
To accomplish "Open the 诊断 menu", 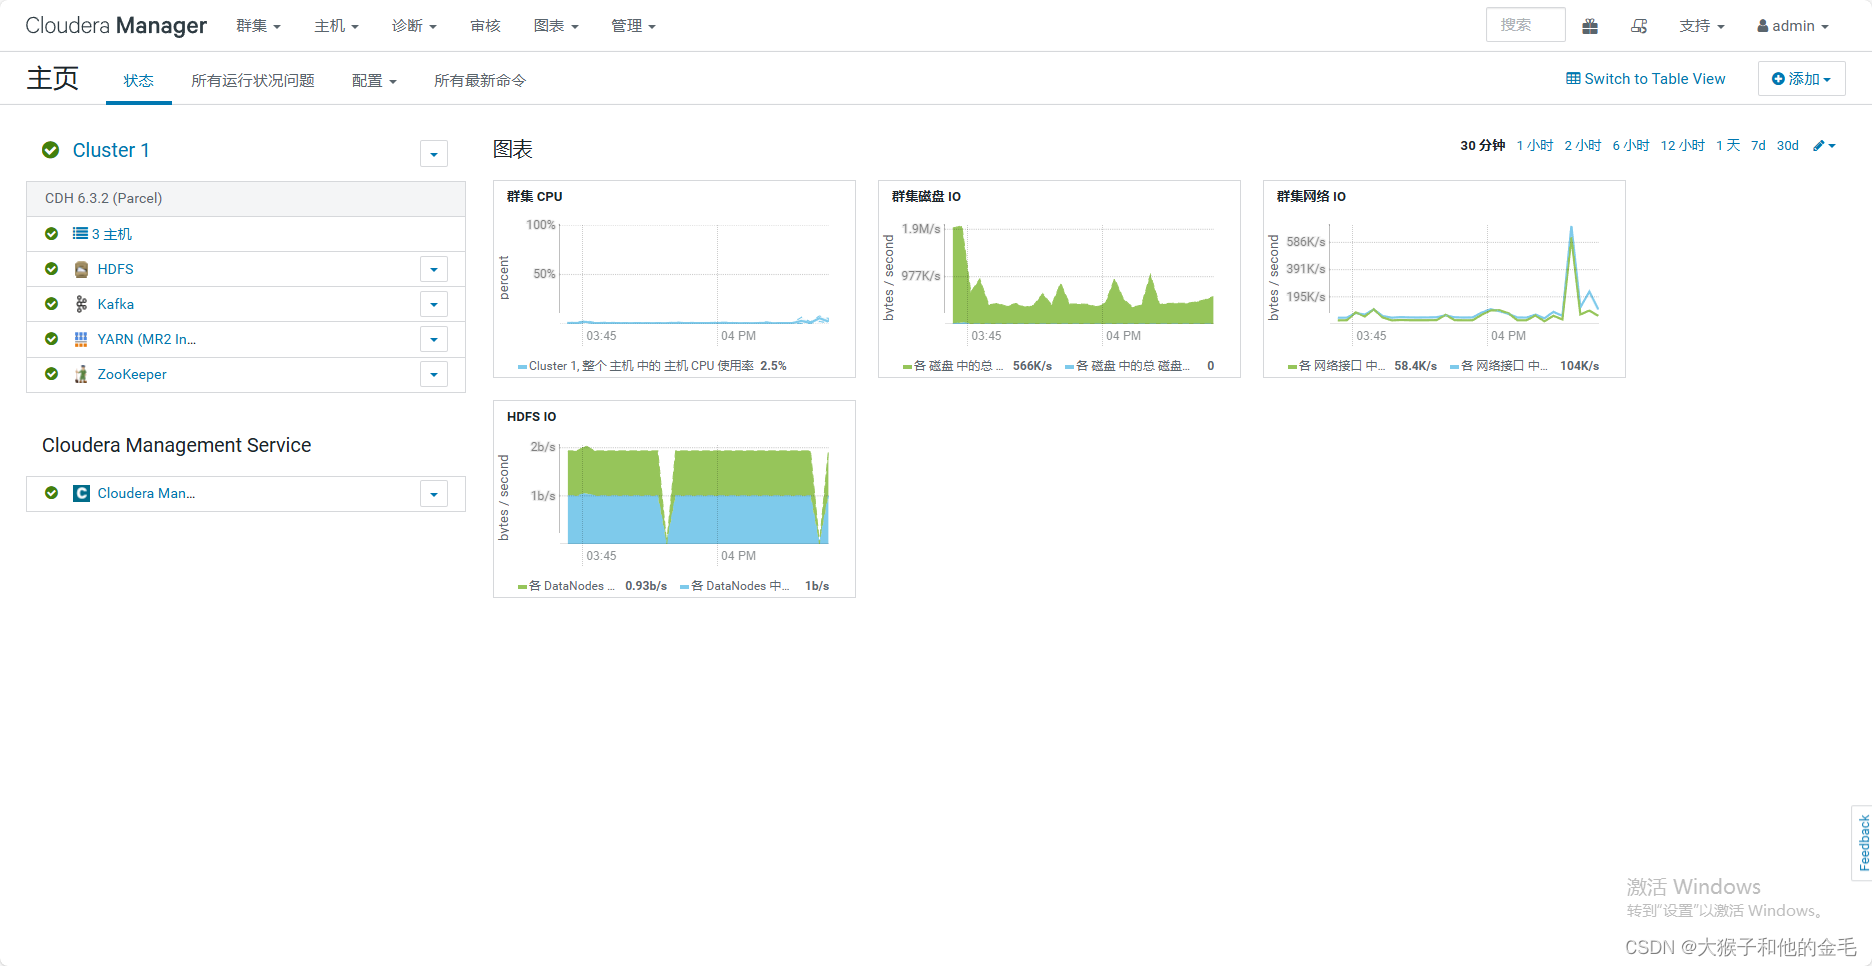I will click(414, 26).
